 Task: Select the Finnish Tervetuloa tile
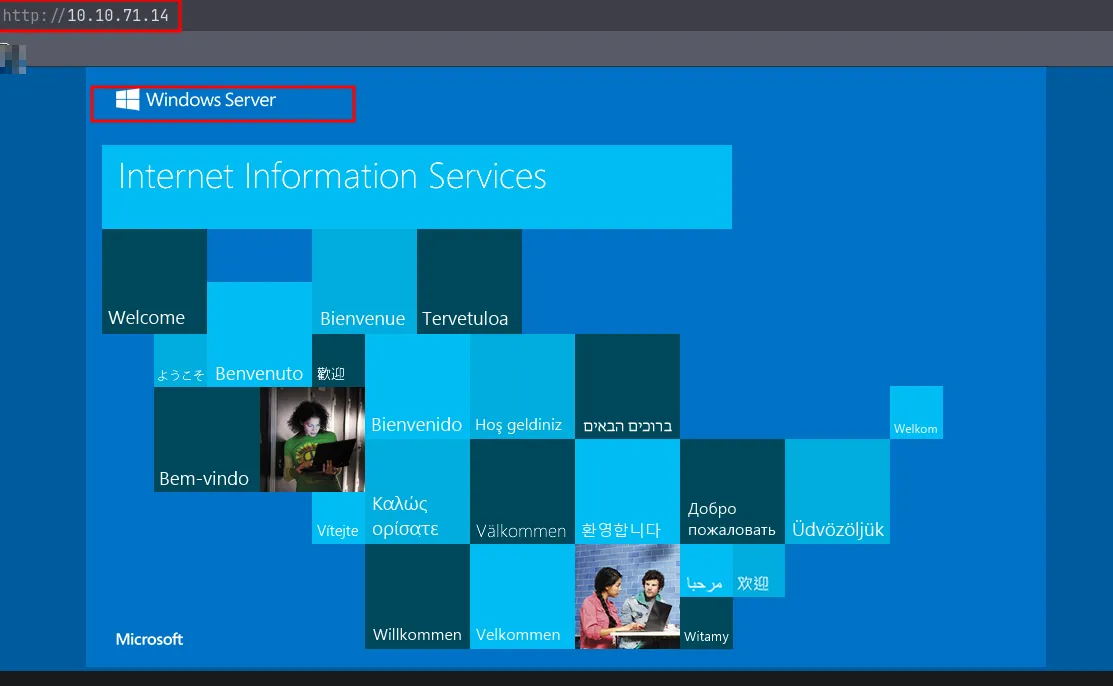click(469, 282)
